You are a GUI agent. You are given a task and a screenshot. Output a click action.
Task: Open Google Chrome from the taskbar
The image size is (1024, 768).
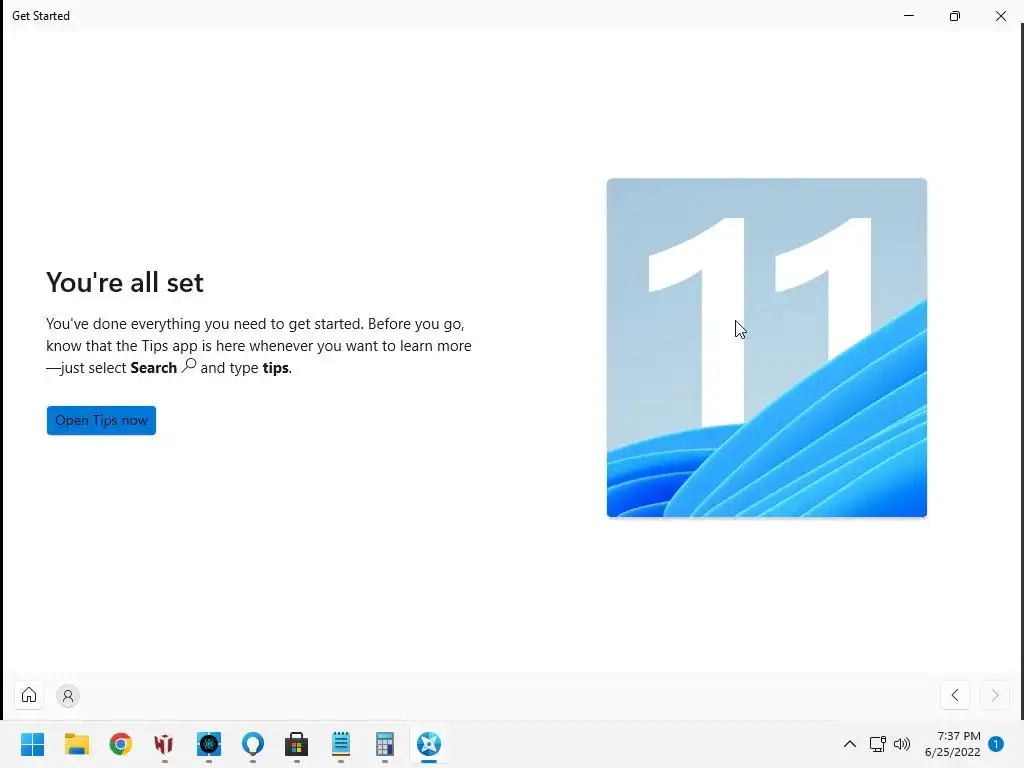(x=121, y=744)
